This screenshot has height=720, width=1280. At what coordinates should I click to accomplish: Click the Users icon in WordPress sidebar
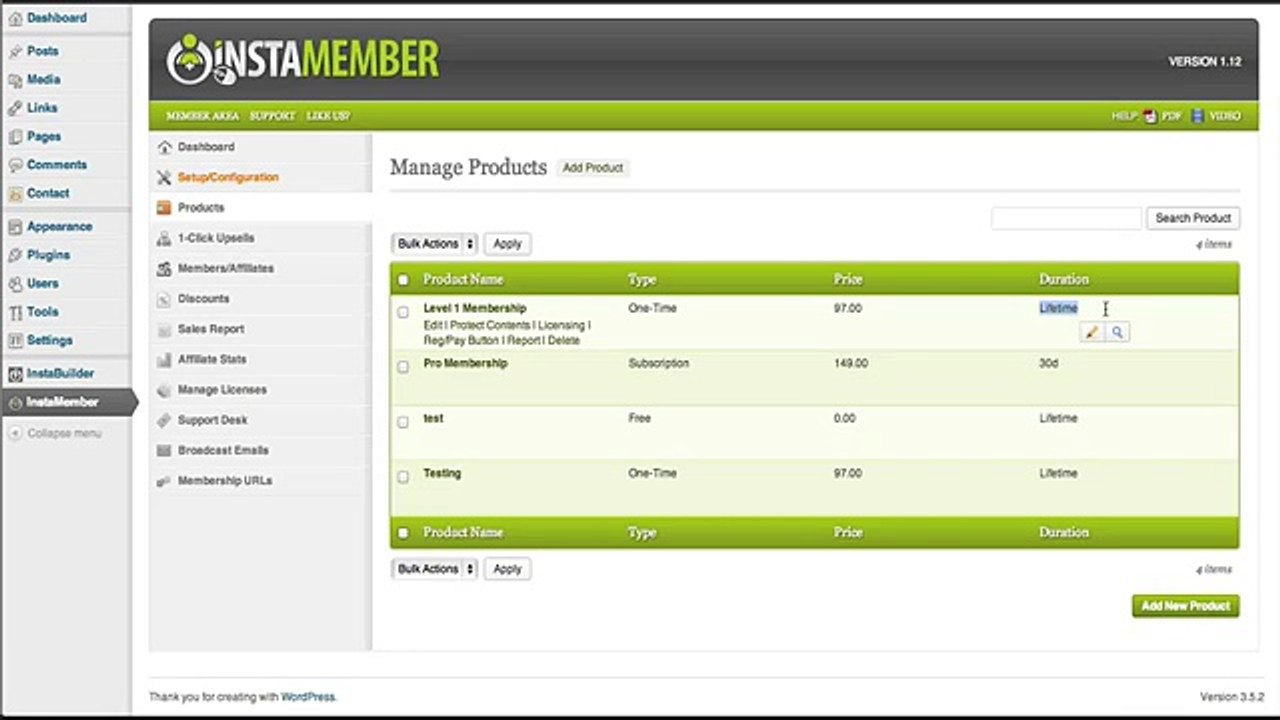coord(15,284)
